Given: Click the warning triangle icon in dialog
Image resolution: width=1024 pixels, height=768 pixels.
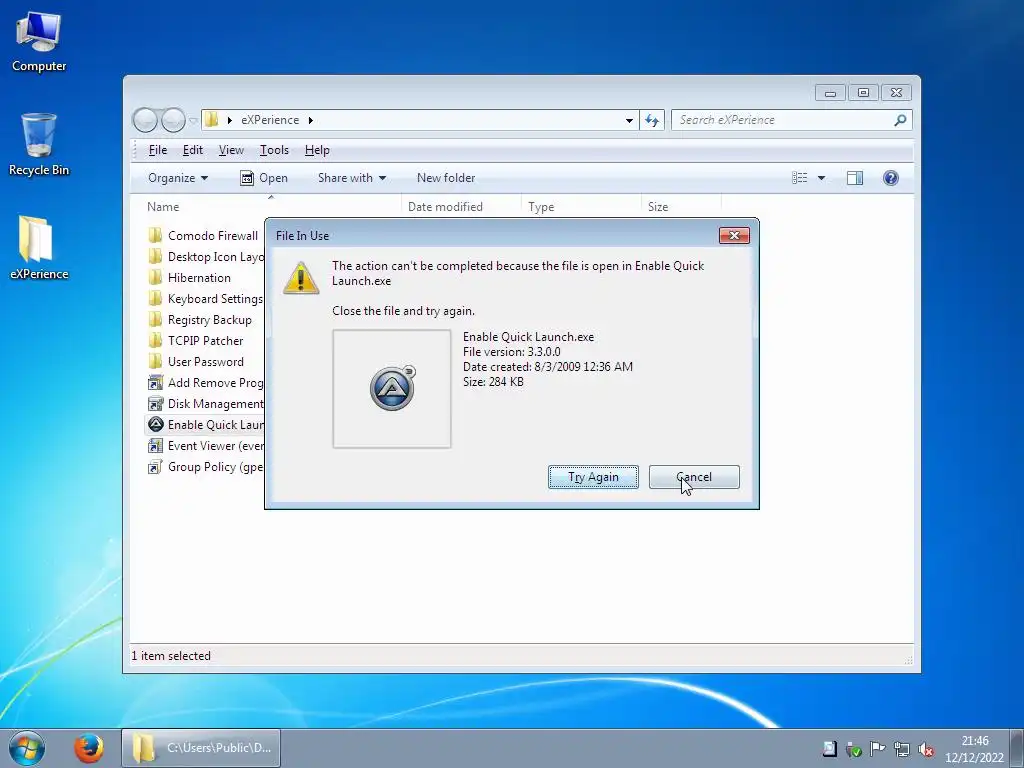Looking at the screenshot, I should coord(300,278).
